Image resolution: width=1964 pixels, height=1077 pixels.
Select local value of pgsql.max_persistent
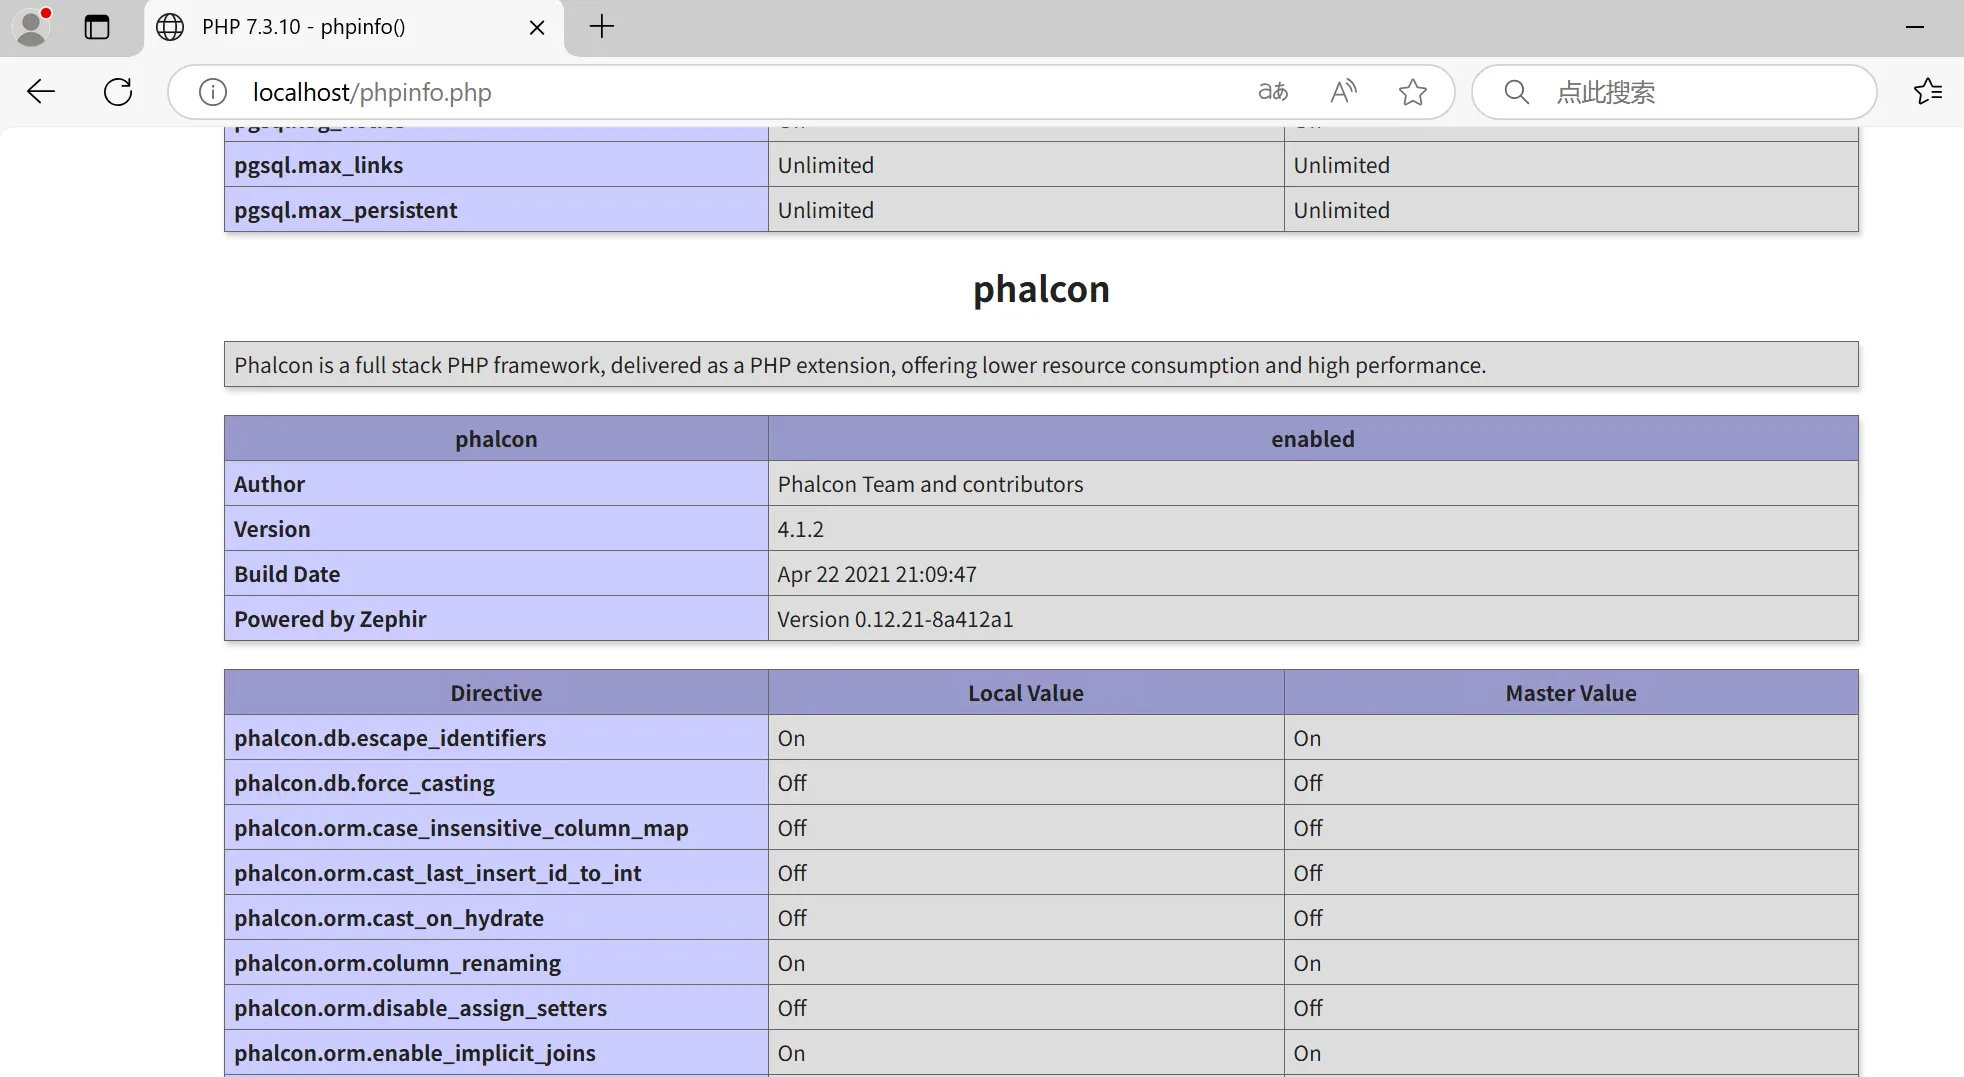[825, 210]
